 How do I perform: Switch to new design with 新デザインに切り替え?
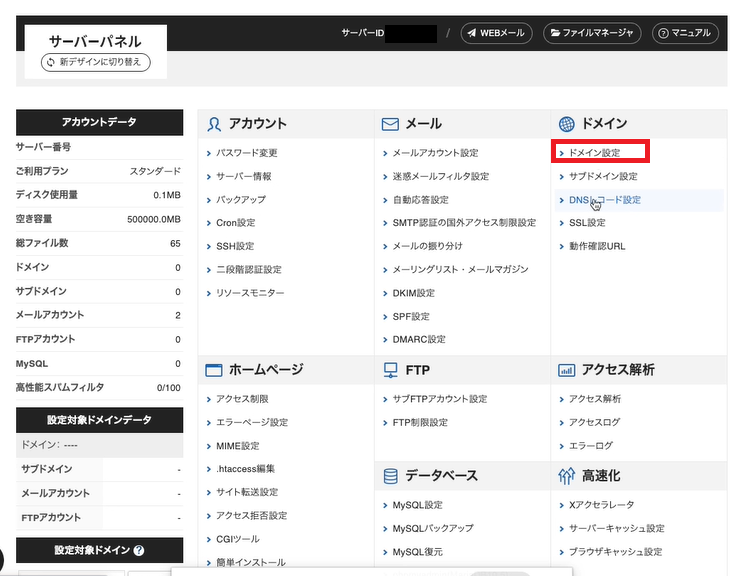(x=96, y=62)
